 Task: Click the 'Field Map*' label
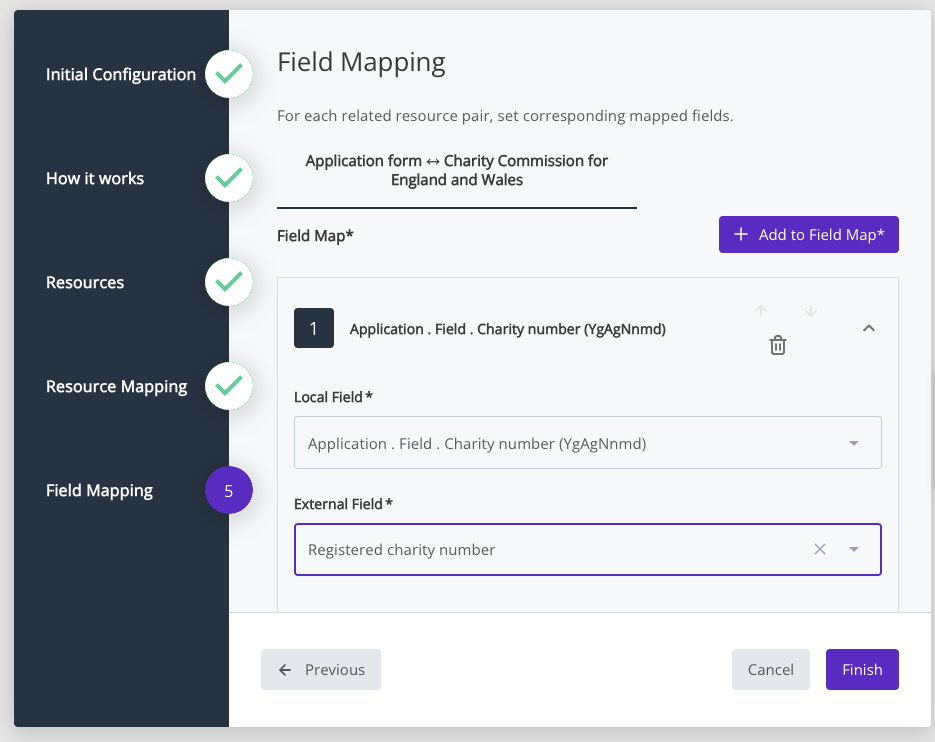click(x=315, y=236)
